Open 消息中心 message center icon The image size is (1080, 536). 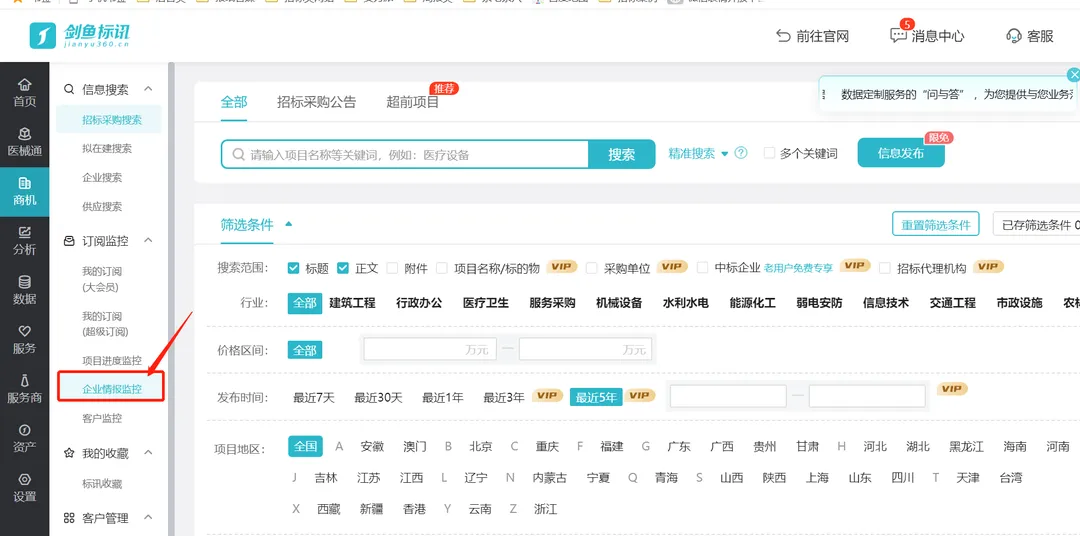tap(899, 36)
